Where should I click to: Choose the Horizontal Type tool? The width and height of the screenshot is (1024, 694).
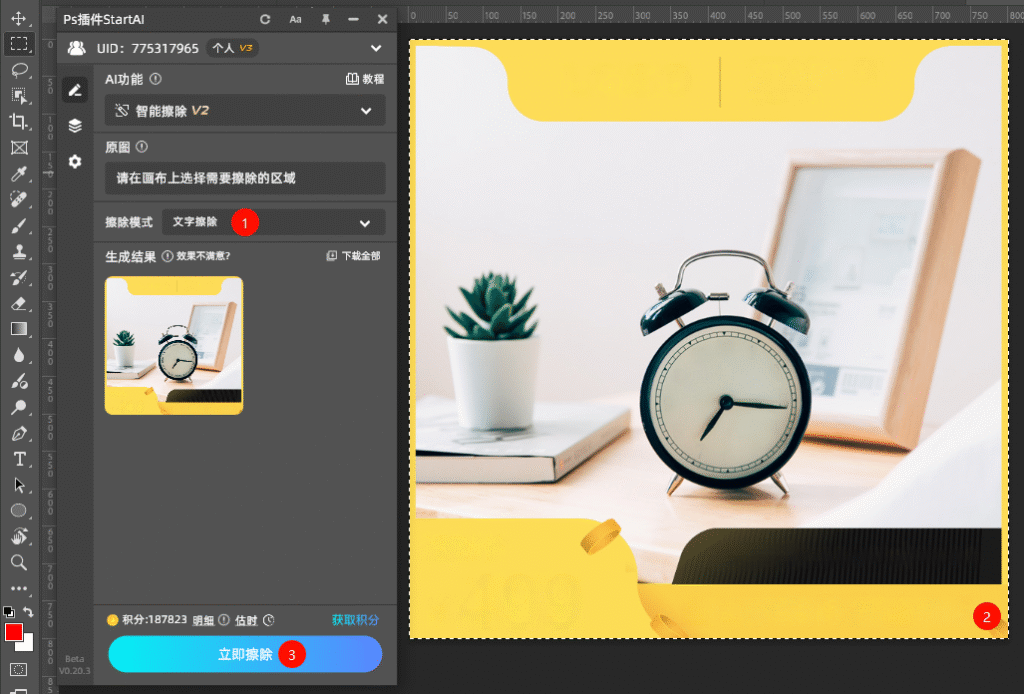pyautogui.click(x=18, y=459)
